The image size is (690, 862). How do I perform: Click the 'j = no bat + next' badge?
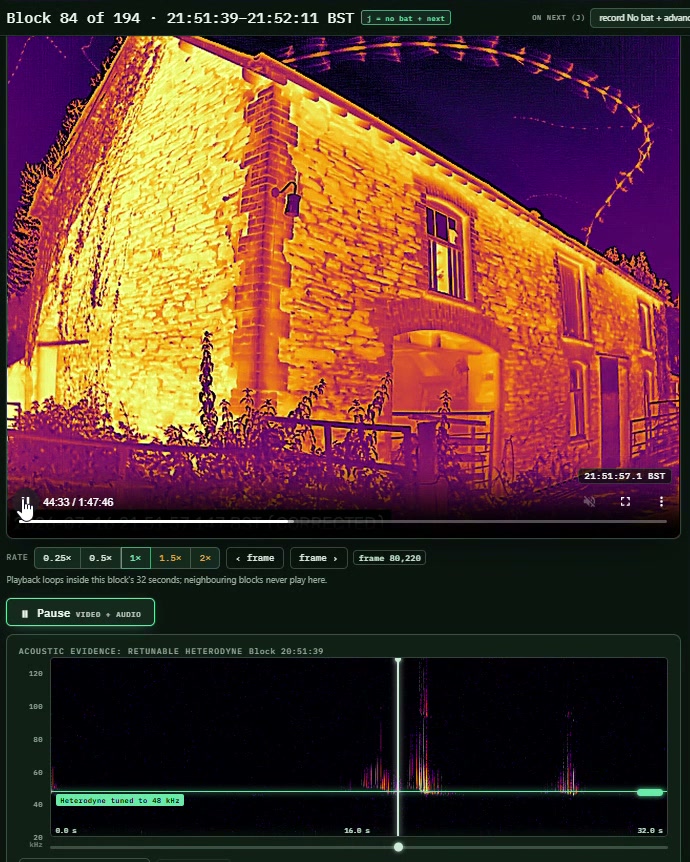(406, 18)
